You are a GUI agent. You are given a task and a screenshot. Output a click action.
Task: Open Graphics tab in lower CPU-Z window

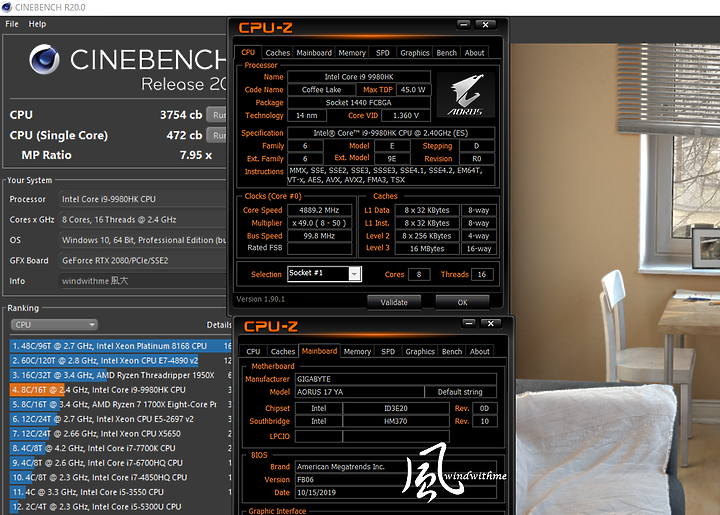tap(420, 351)
